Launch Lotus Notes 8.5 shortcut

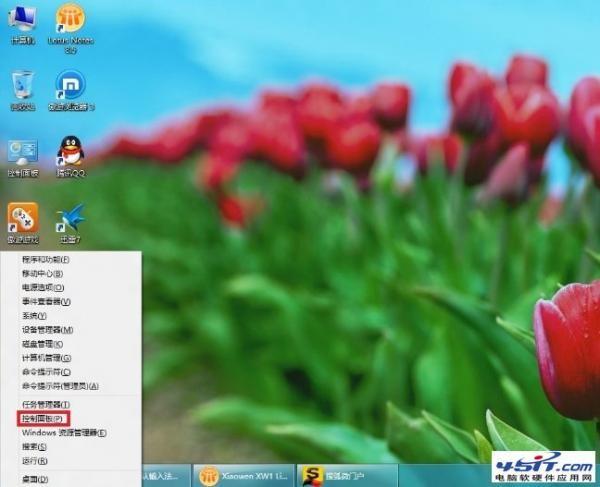tap(70, 20)
